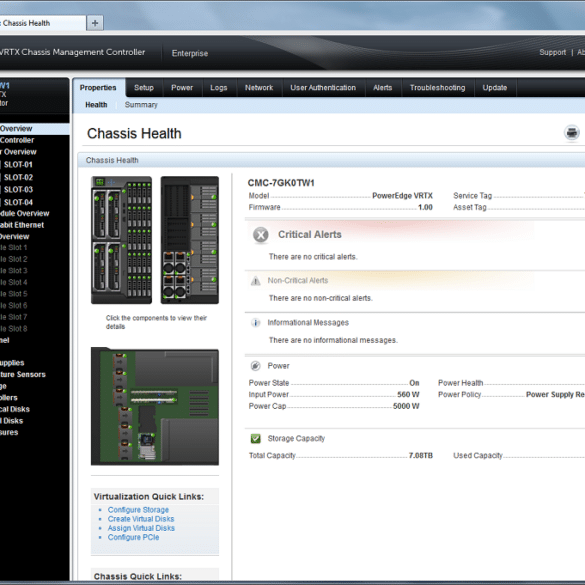Select Slot 4 in the sidebar
This screenshot has height=585, width=585.
pos(13,282)
